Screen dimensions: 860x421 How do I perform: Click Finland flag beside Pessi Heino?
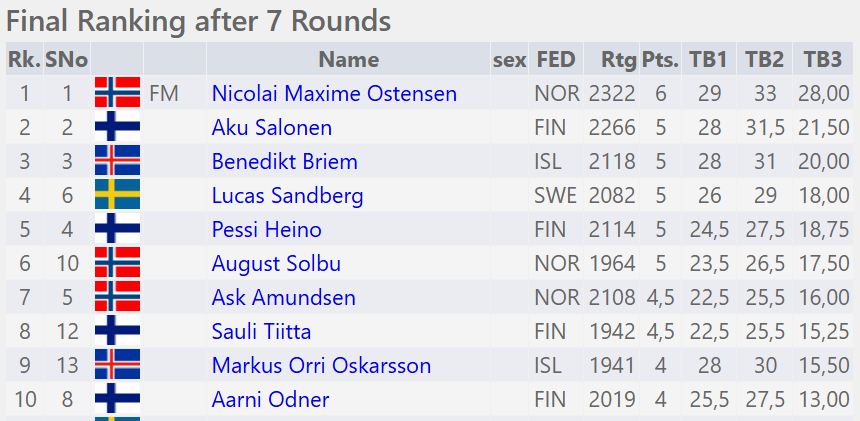point(117,230)
